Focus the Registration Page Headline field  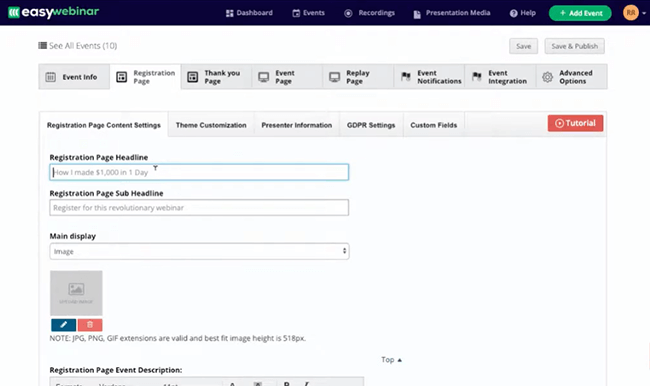point(199,172)
